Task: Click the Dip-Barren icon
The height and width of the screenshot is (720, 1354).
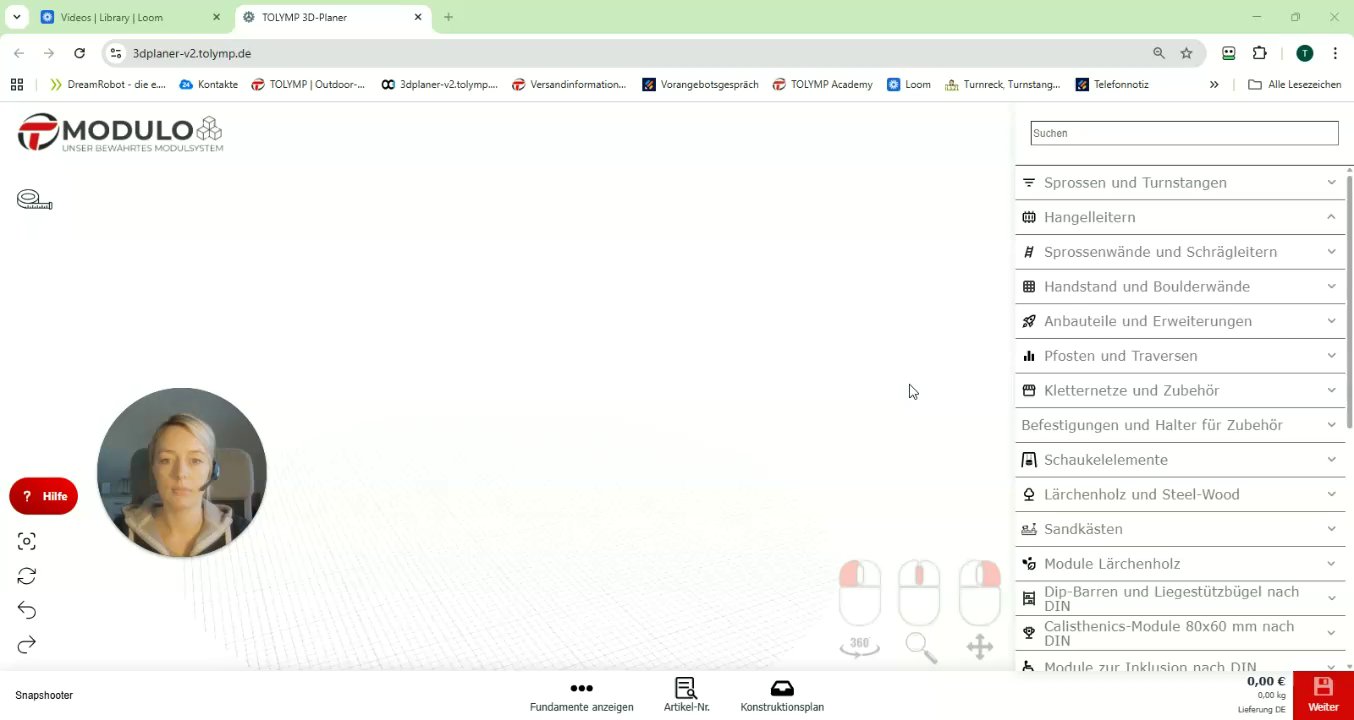Action: 1029,599
